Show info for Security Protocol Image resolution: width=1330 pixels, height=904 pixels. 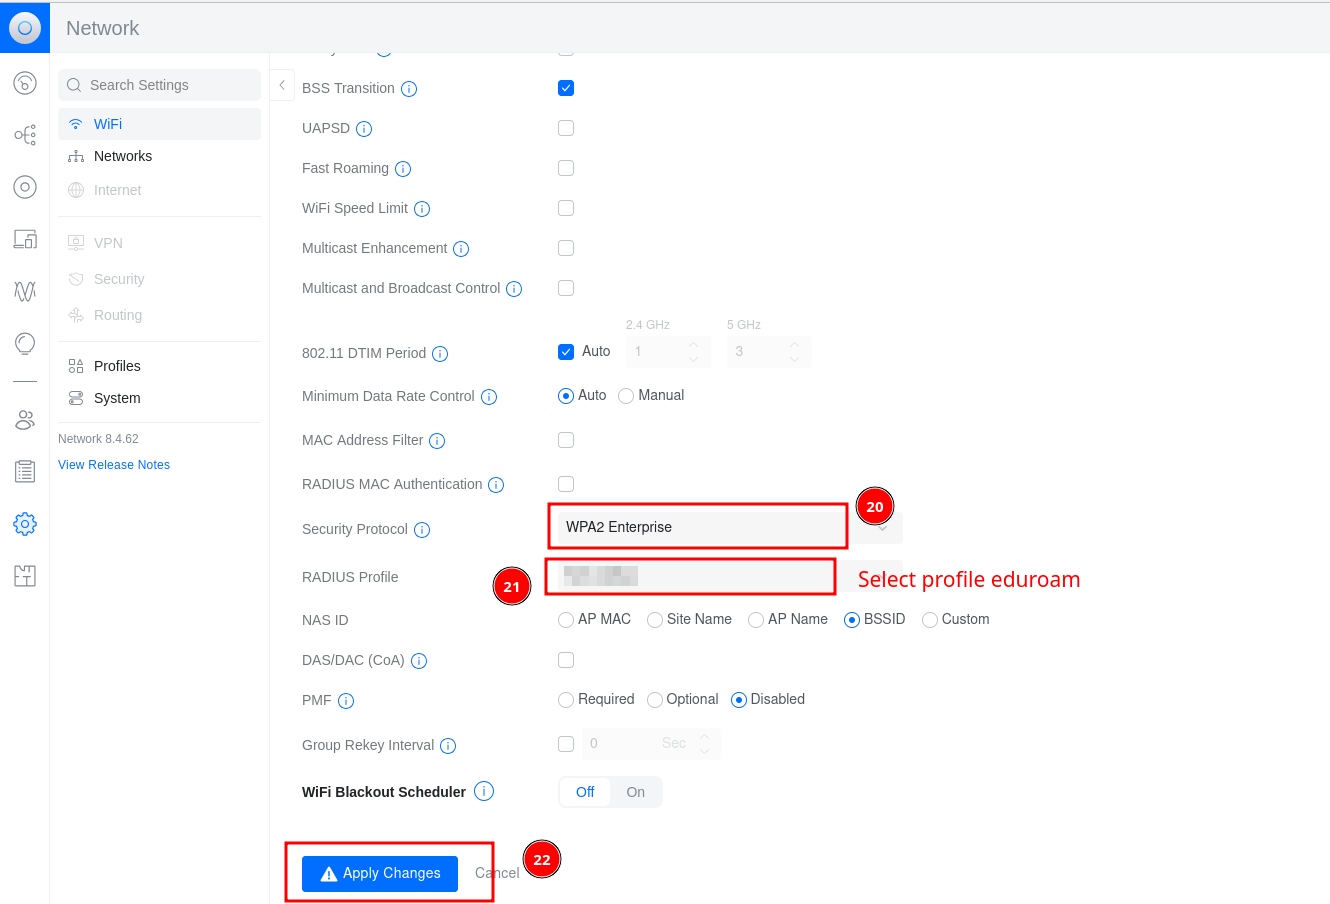pos(422,530)
